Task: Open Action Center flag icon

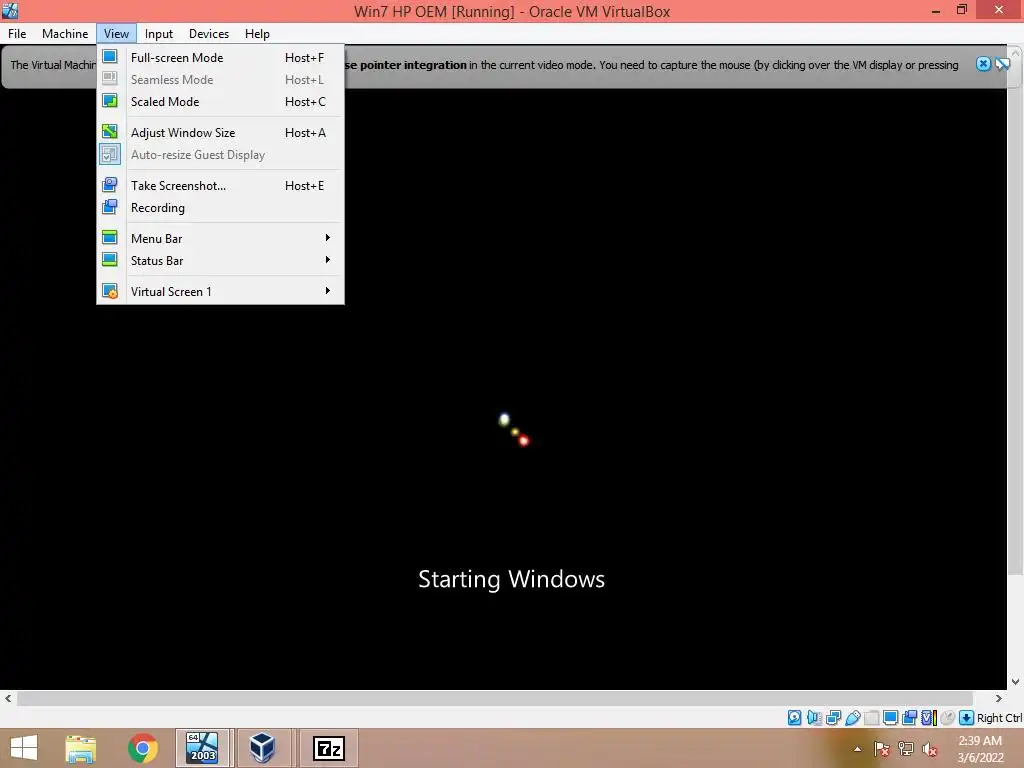Action: pos(882,749)
